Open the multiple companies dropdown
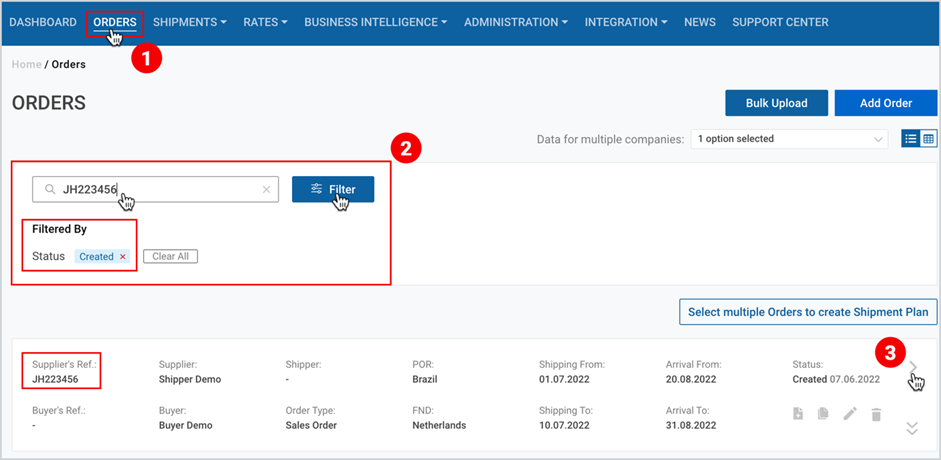Screen dimensions: 941x460 tap(789, 139)
